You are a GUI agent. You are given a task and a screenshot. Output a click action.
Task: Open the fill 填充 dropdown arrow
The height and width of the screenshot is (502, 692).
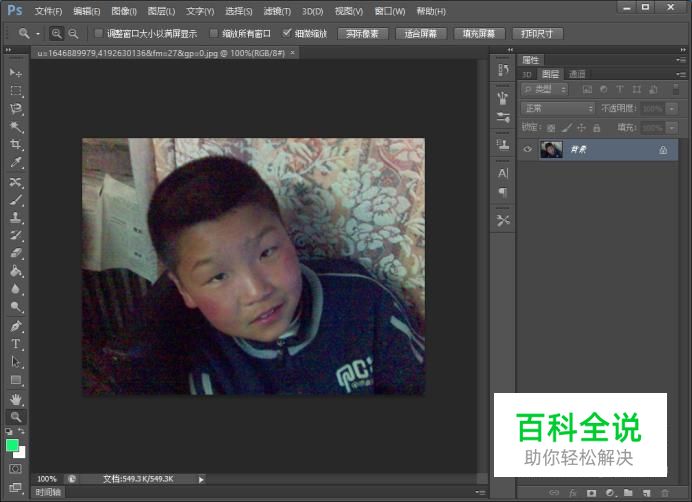pyautogui.click(x=672, y=128)
